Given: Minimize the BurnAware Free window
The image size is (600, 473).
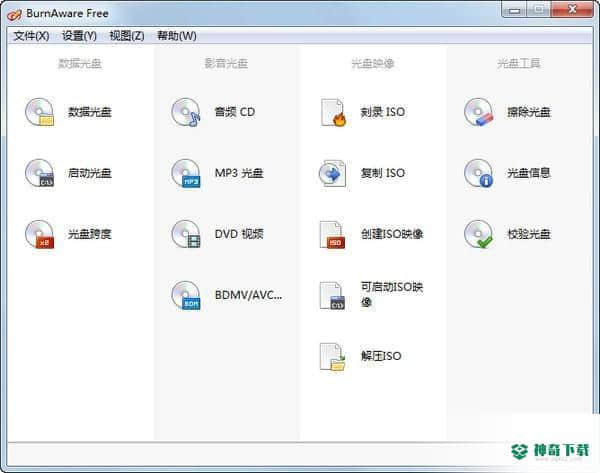Looking at the screenshot, I should pyautogui.click(x=514, y=10).
